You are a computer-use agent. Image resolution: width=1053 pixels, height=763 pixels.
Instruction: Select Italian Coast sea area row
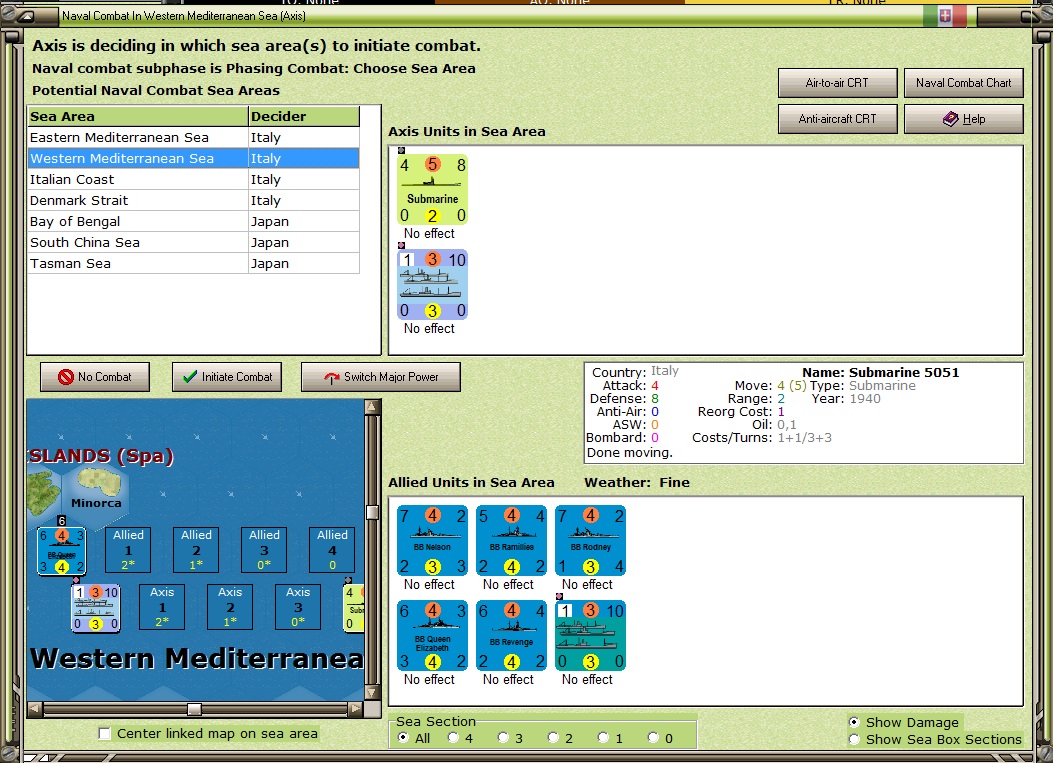point(193,179)
